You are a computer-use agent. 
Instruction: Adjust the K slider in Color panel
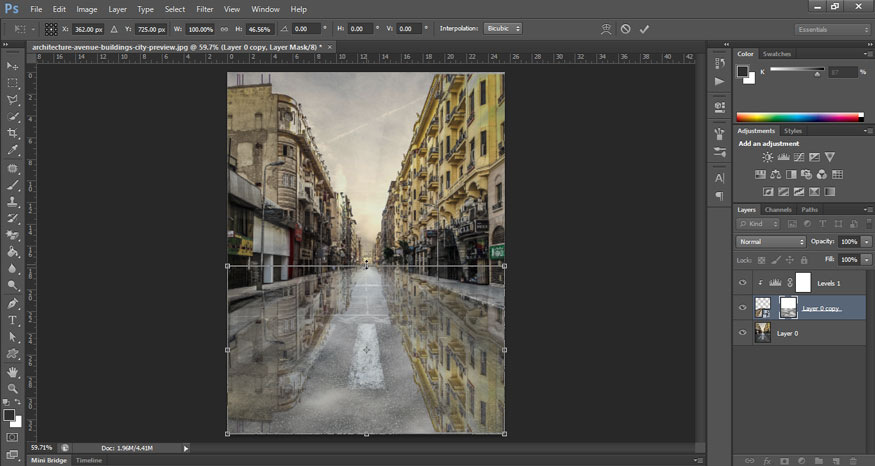pos(818,73)
